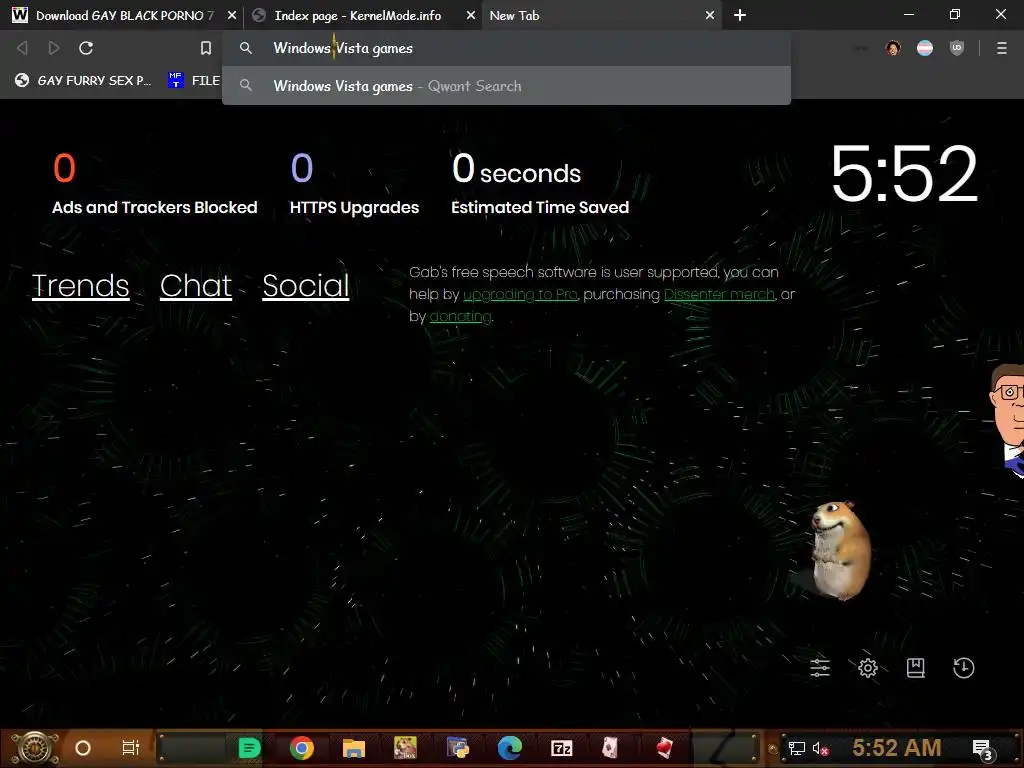This screenshot has height=768, width=1024.
Task: Follow the Dissenter merch link
Action: click(x=719, y=295)
